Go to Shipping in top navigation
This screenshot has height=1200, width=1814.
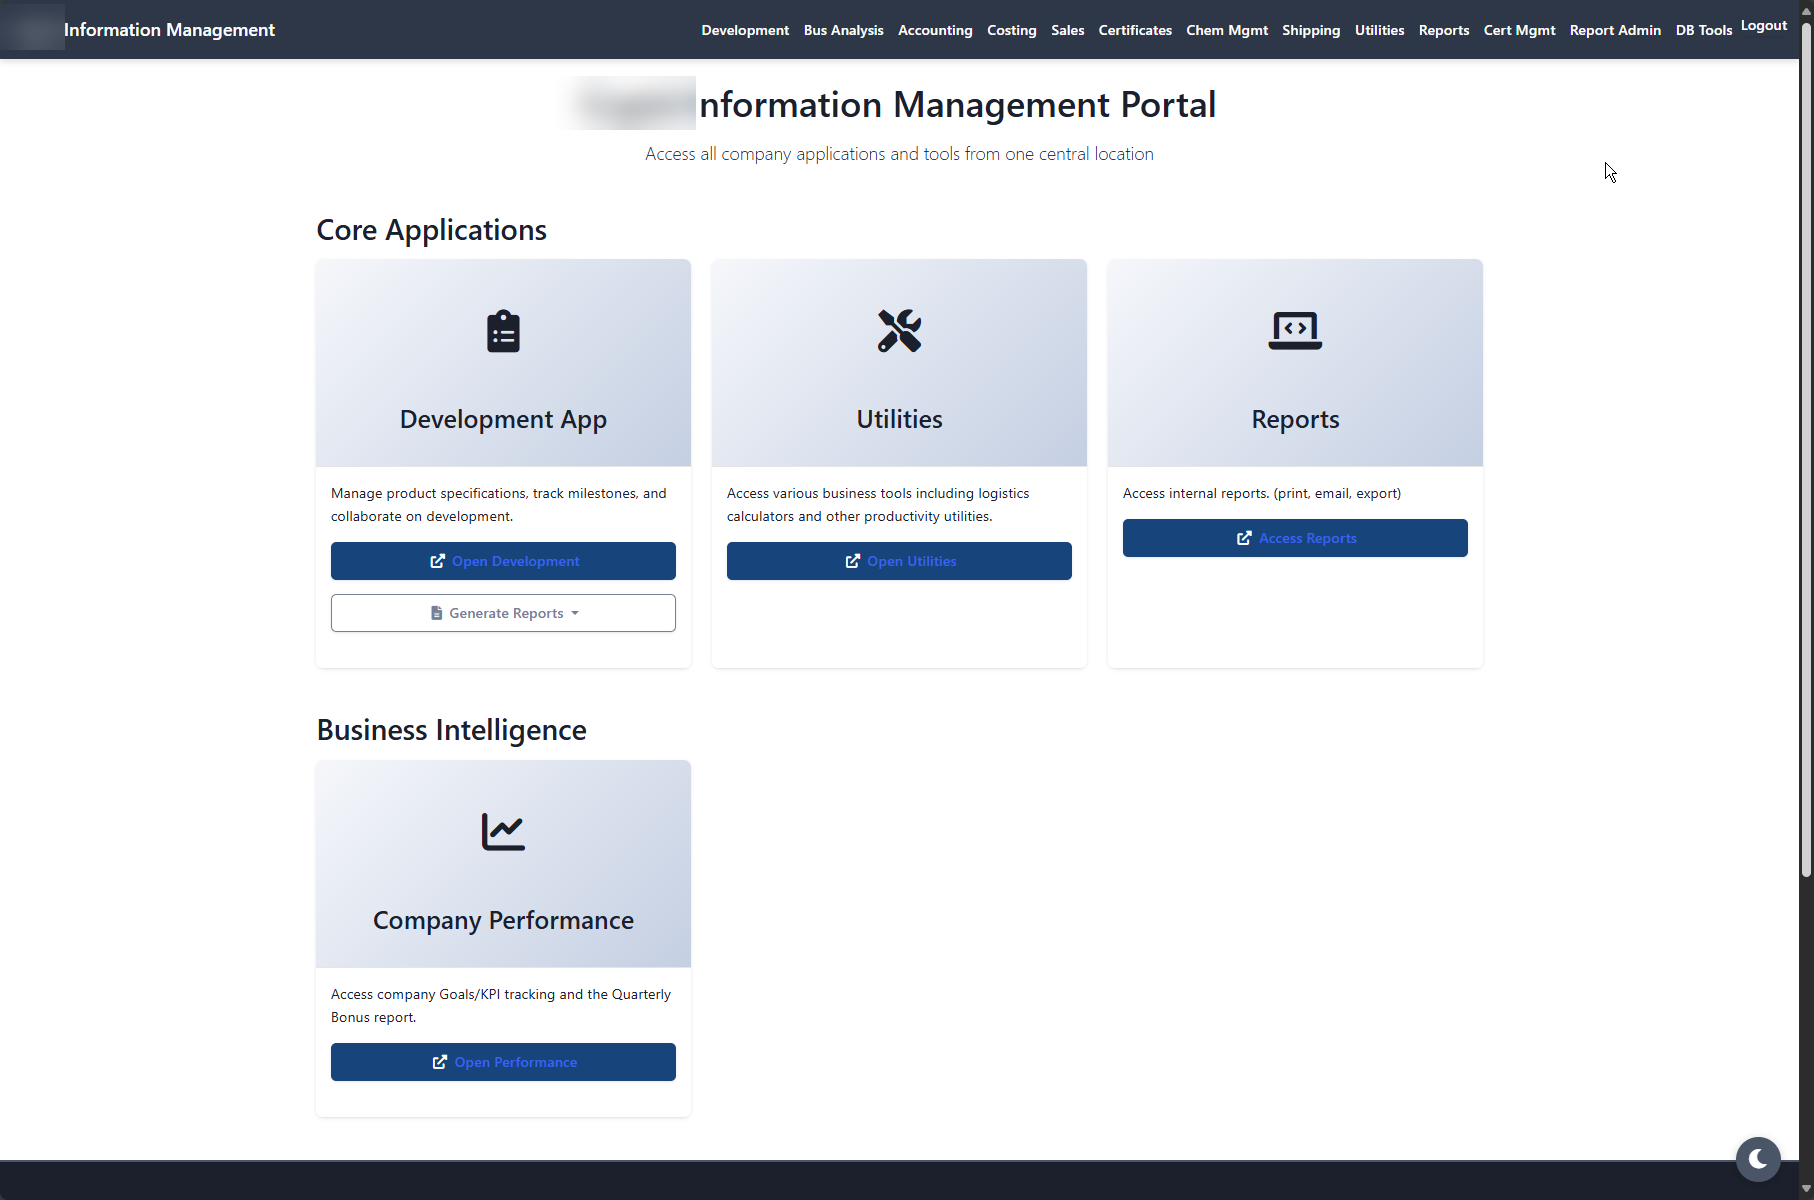(x=1310, y=30)
